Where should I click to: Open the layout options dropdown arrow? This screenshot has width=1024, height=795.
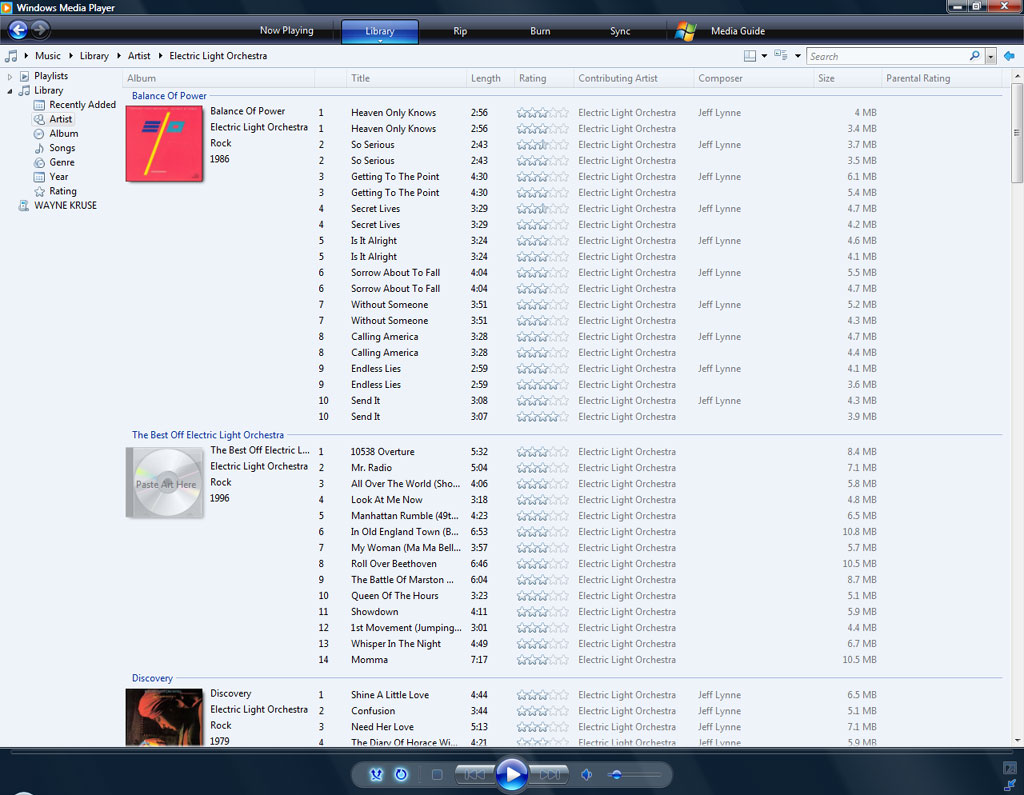(764, 56)
